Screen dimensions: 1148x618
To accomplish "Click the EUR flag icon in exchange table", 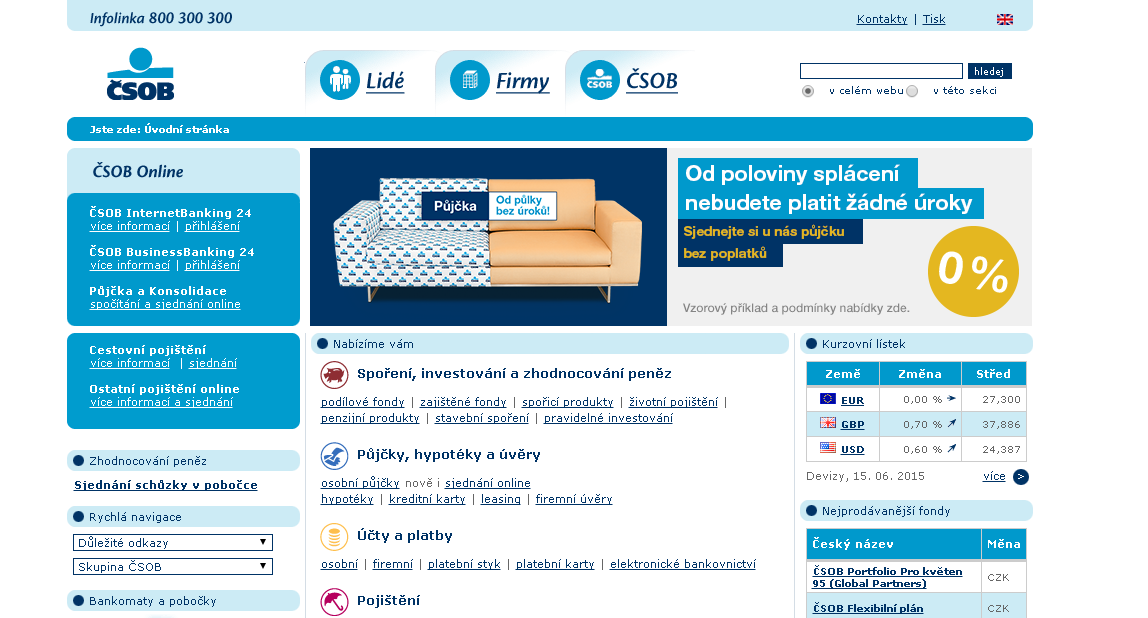I will [827, 399].
